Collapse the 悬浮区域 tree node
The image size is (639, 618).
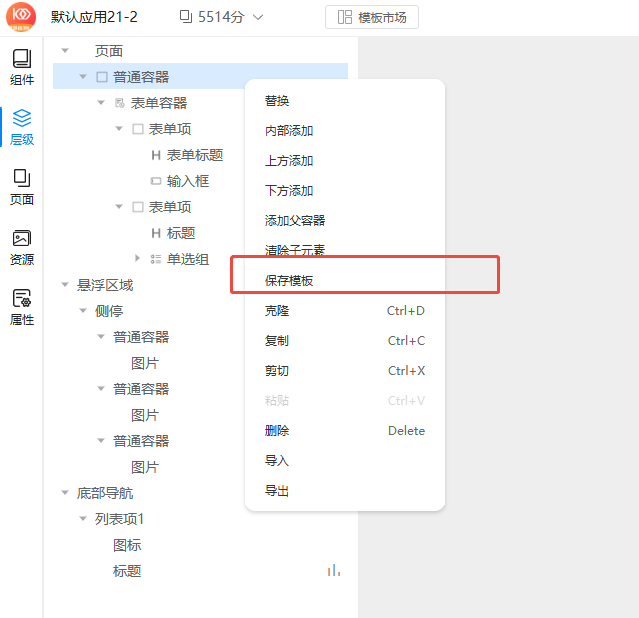pyautogui.click(x=66, y=285)
